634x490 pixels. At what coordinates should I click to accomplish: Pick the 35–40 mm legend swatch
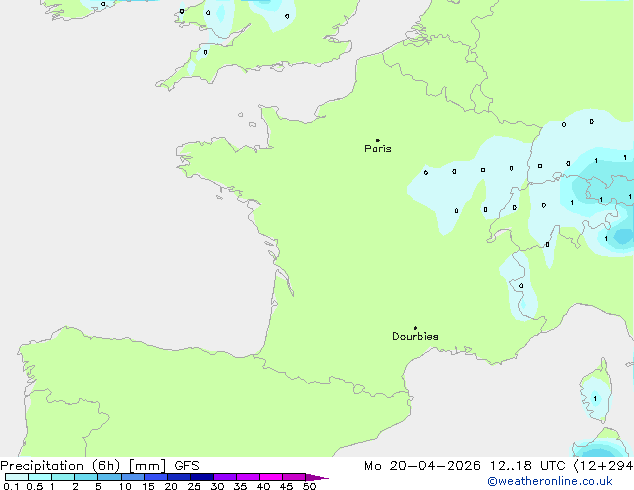click(248, 477)
